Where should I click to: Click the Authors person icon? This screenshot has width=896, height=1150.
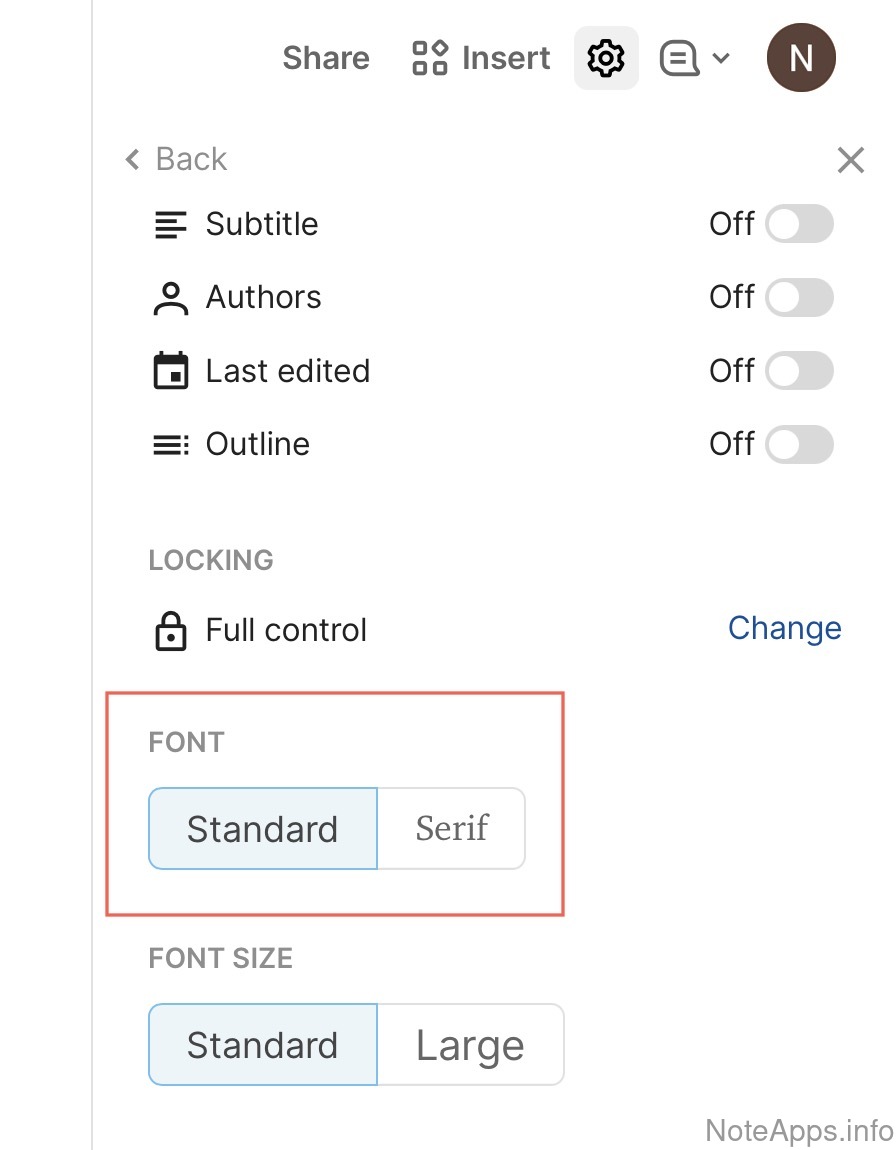click(171, 298)
